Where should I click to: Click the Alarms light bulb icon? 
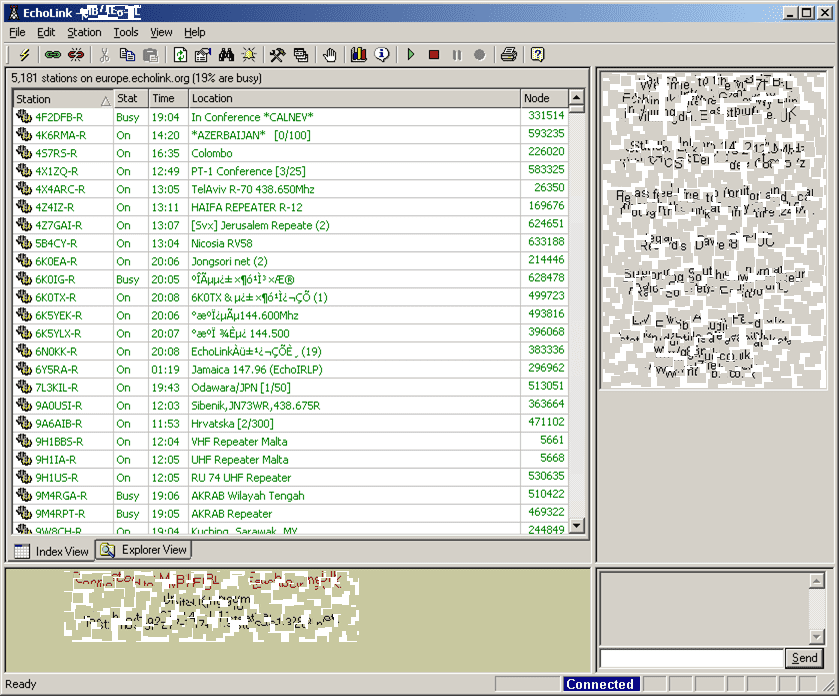tap(249, 54)
